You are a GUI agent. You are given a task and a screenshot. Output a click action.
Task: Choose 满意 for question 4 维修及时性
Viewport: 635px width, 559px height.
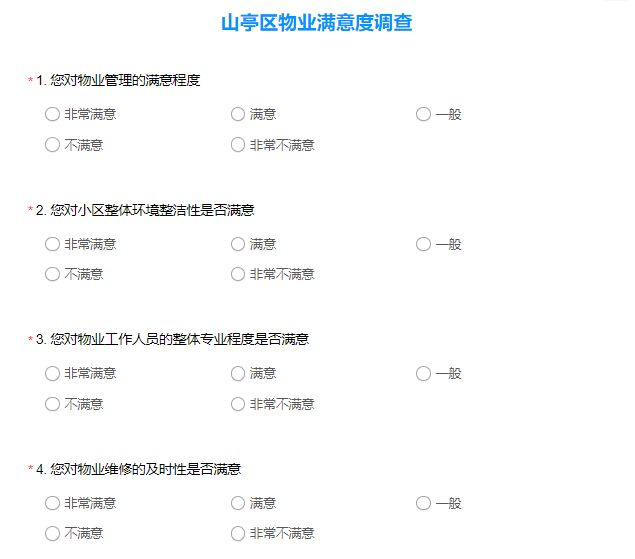[238, 504]
